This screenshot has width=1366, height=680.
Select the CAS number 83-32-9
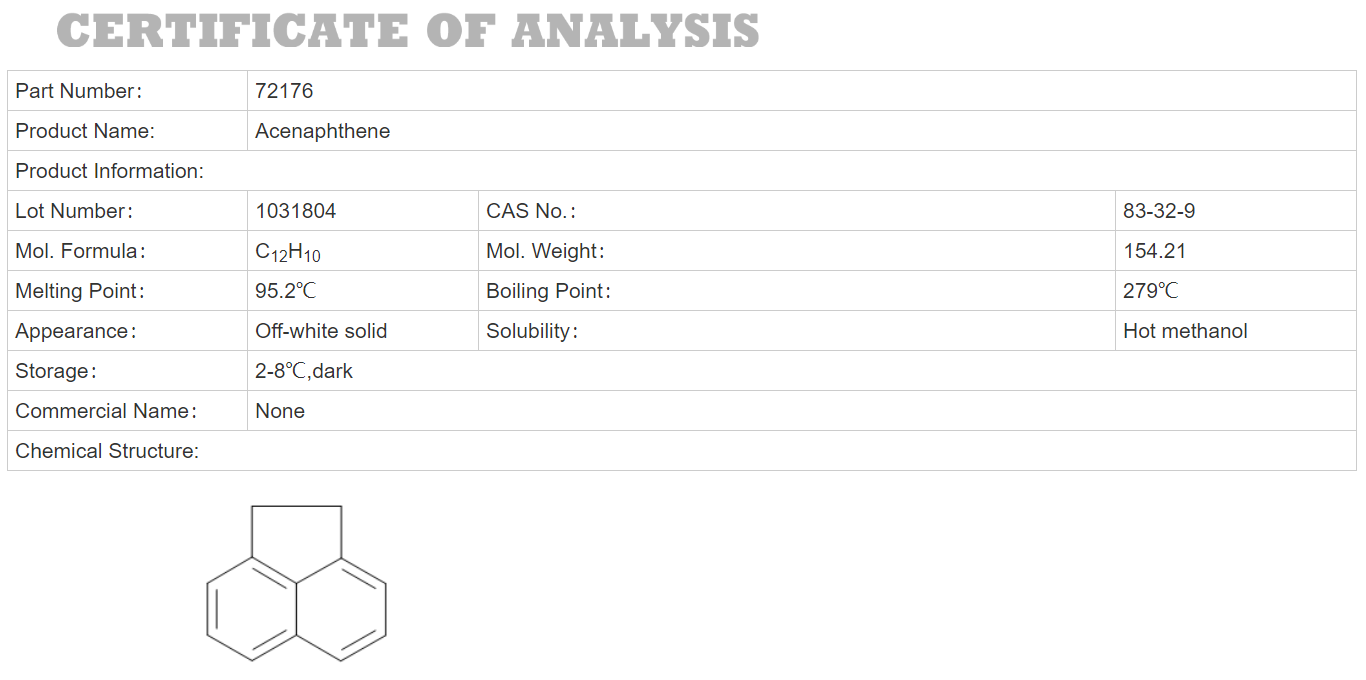[1159, 211]
